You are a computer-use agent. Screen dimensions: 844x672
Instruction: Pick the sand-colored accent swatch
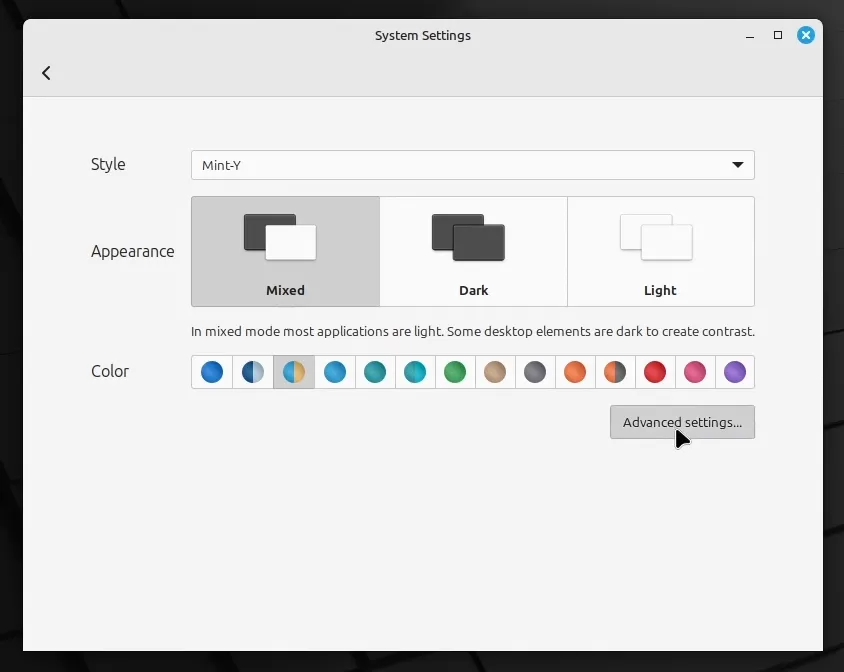[495, 371]
